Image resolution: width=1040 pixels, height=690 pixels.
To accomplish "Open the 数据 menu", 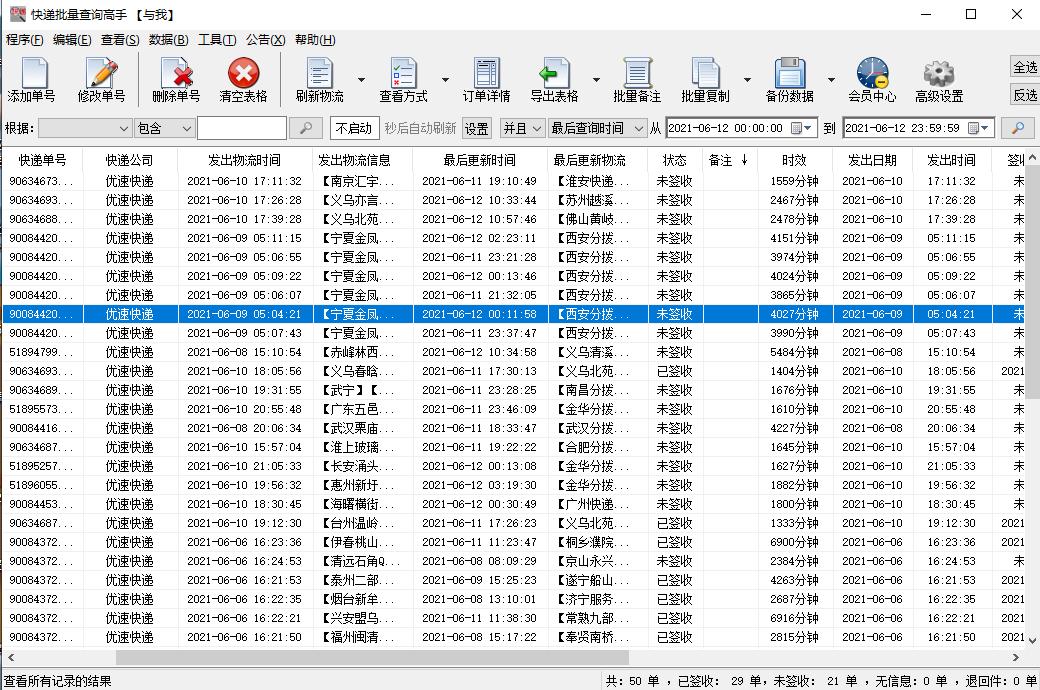I will (167, 40).
